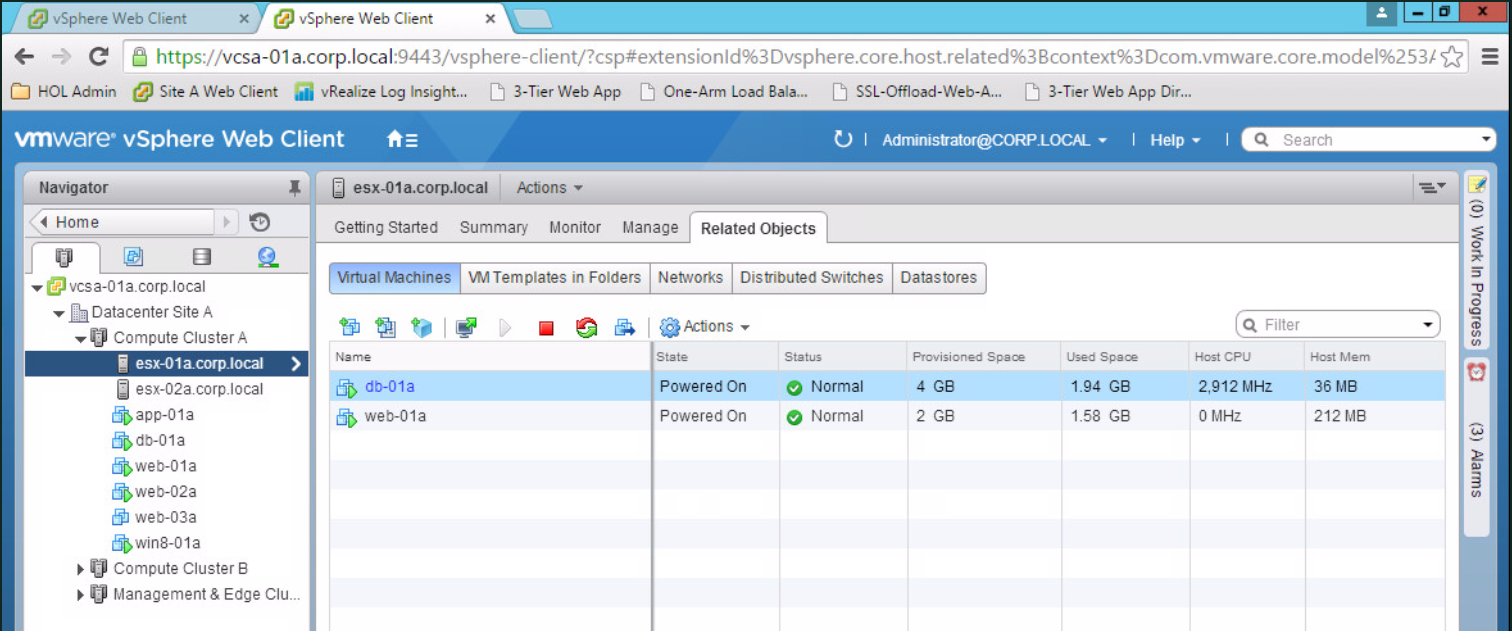Select the Networking inventory icon tab
The height and width of the screenshot is (631, 1512).
(267, 257)
